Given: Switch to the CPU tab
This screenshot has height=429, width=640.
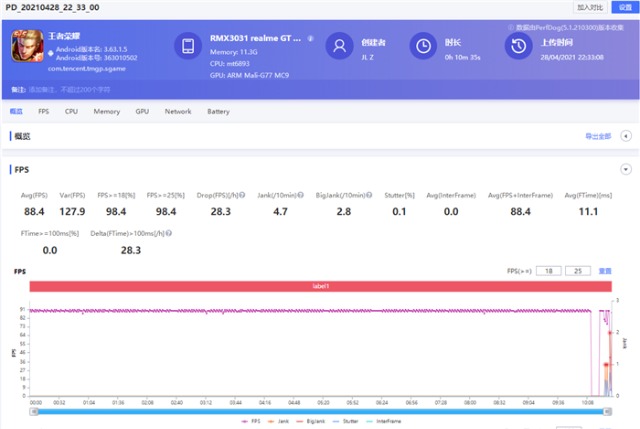Looking at the screenshot, I should 71,111.
